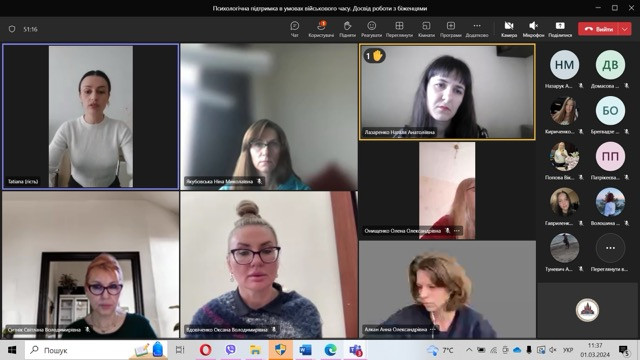
Task: Open the Програми (Apps) button
Action: [451, 29]
